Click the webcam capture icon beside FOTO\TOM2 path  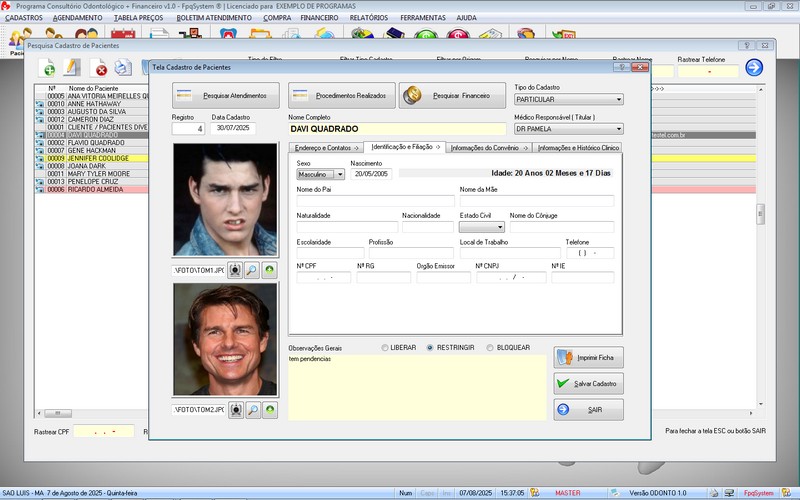235,410
